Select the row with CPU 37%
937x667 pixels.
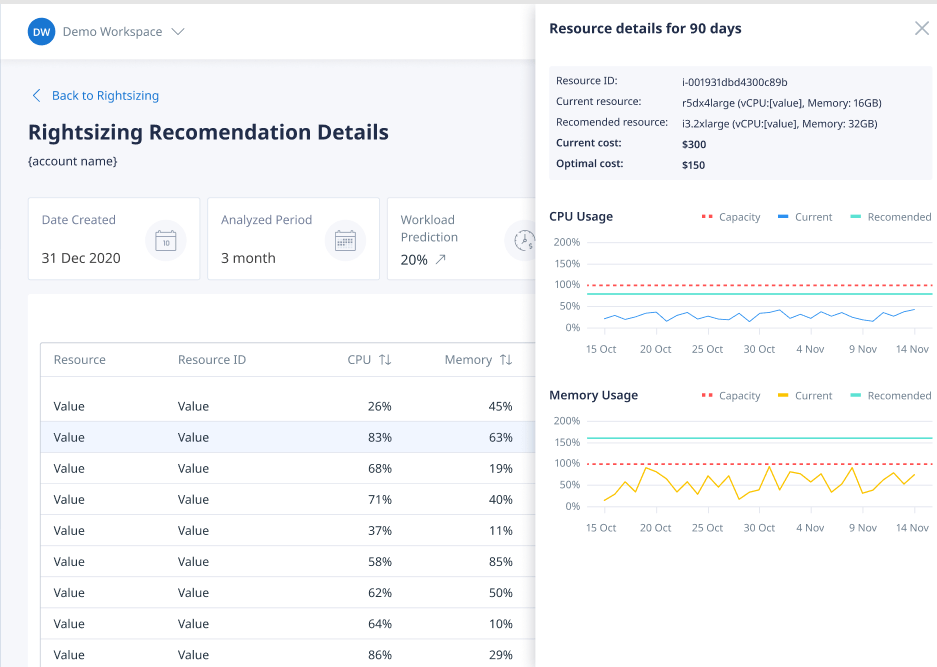coord(288,531)
